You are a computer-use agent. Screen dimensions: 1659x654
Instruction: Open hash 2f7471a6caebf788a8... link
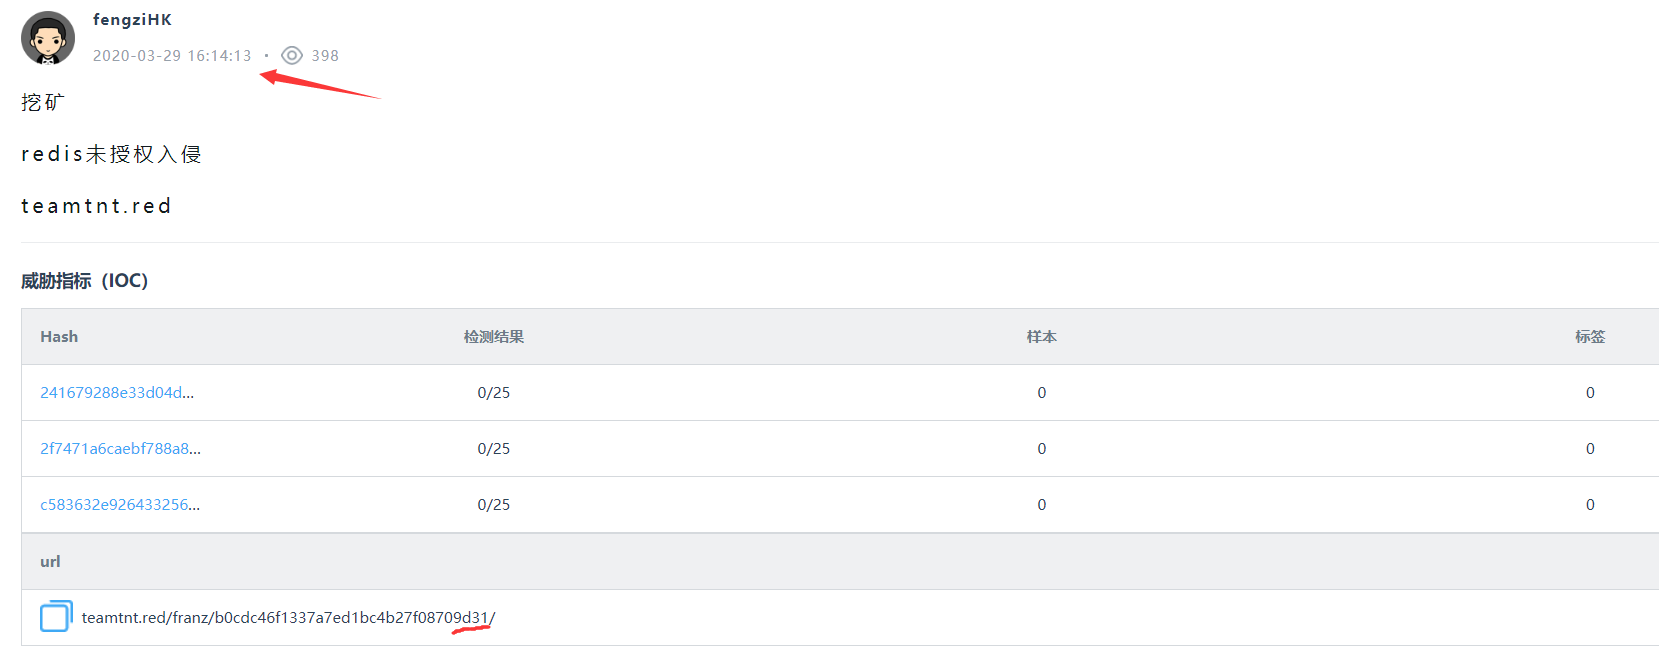pyautogui.click(x=120, y=449)
